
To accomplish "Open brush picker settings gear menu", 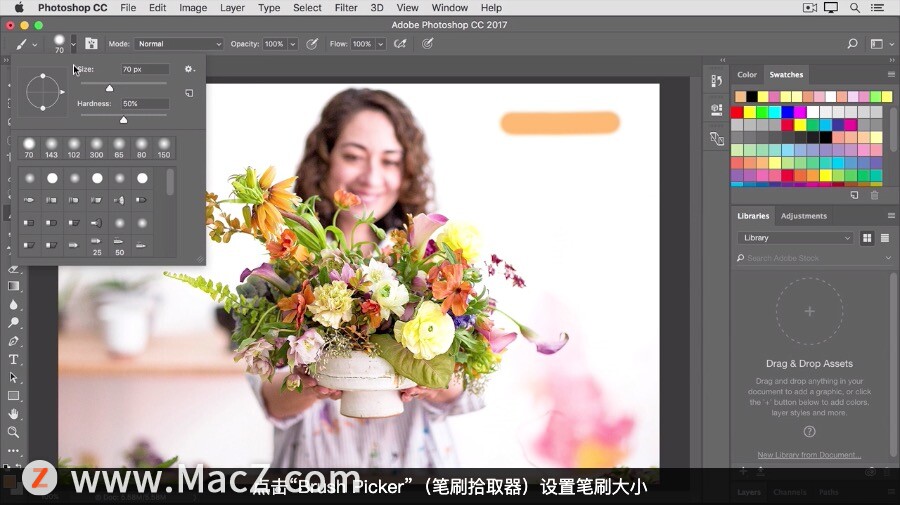I will click(189, 69).
